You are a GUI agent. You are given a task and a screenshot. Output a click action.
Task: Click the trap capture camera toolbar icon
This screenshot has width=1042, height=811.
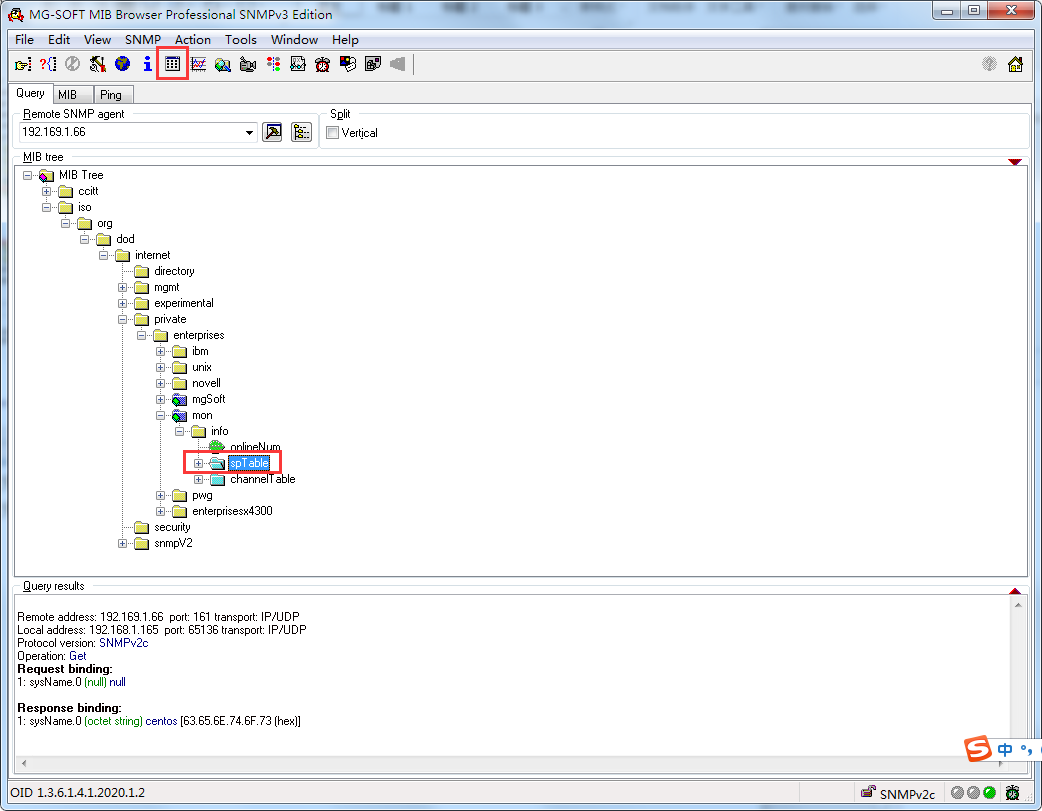[248, 63]
